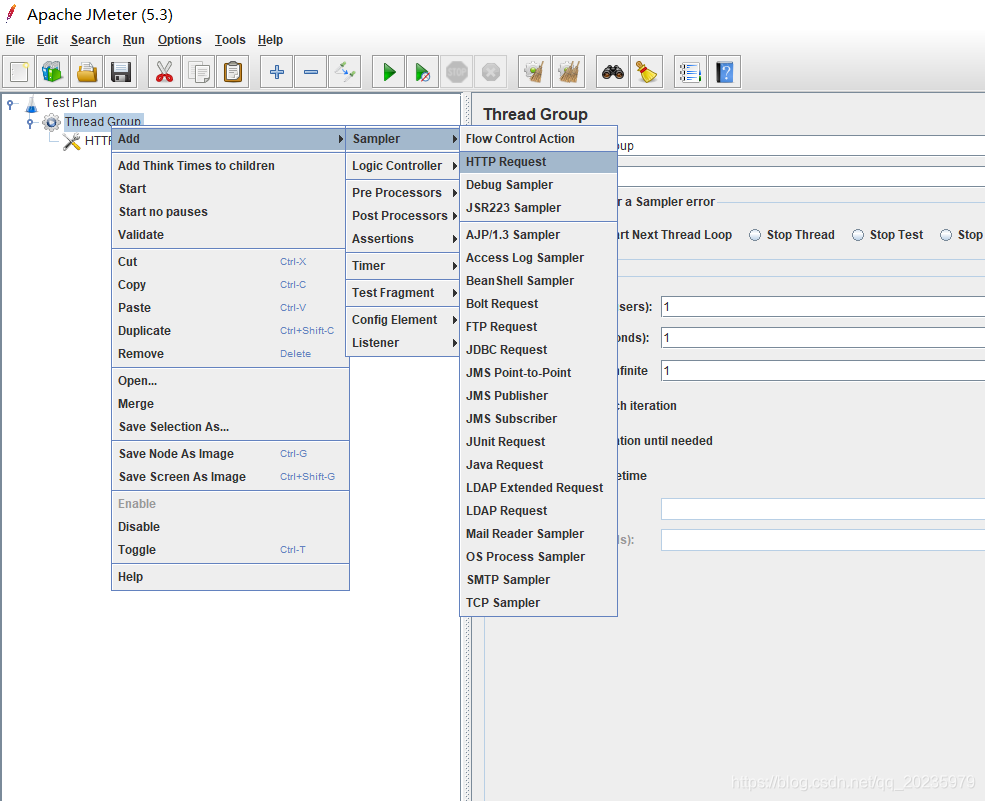This screenshot has width=985, height=801.
Task: Choose HTTP Request from the Sampler list
Action: 538,162
